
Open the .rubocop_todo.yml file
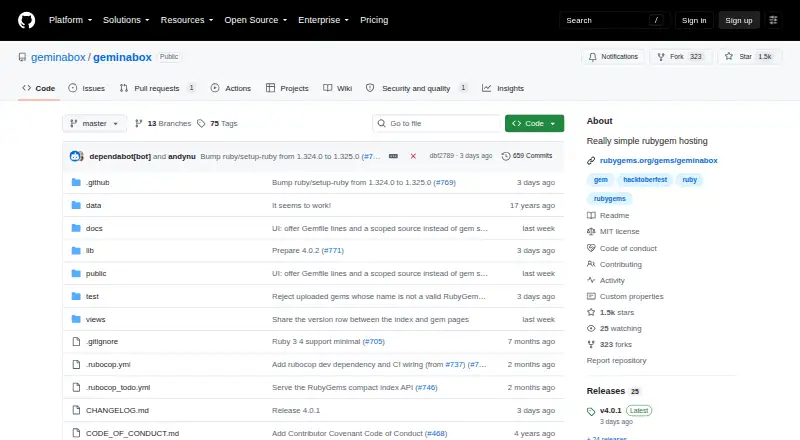[118, 387]
